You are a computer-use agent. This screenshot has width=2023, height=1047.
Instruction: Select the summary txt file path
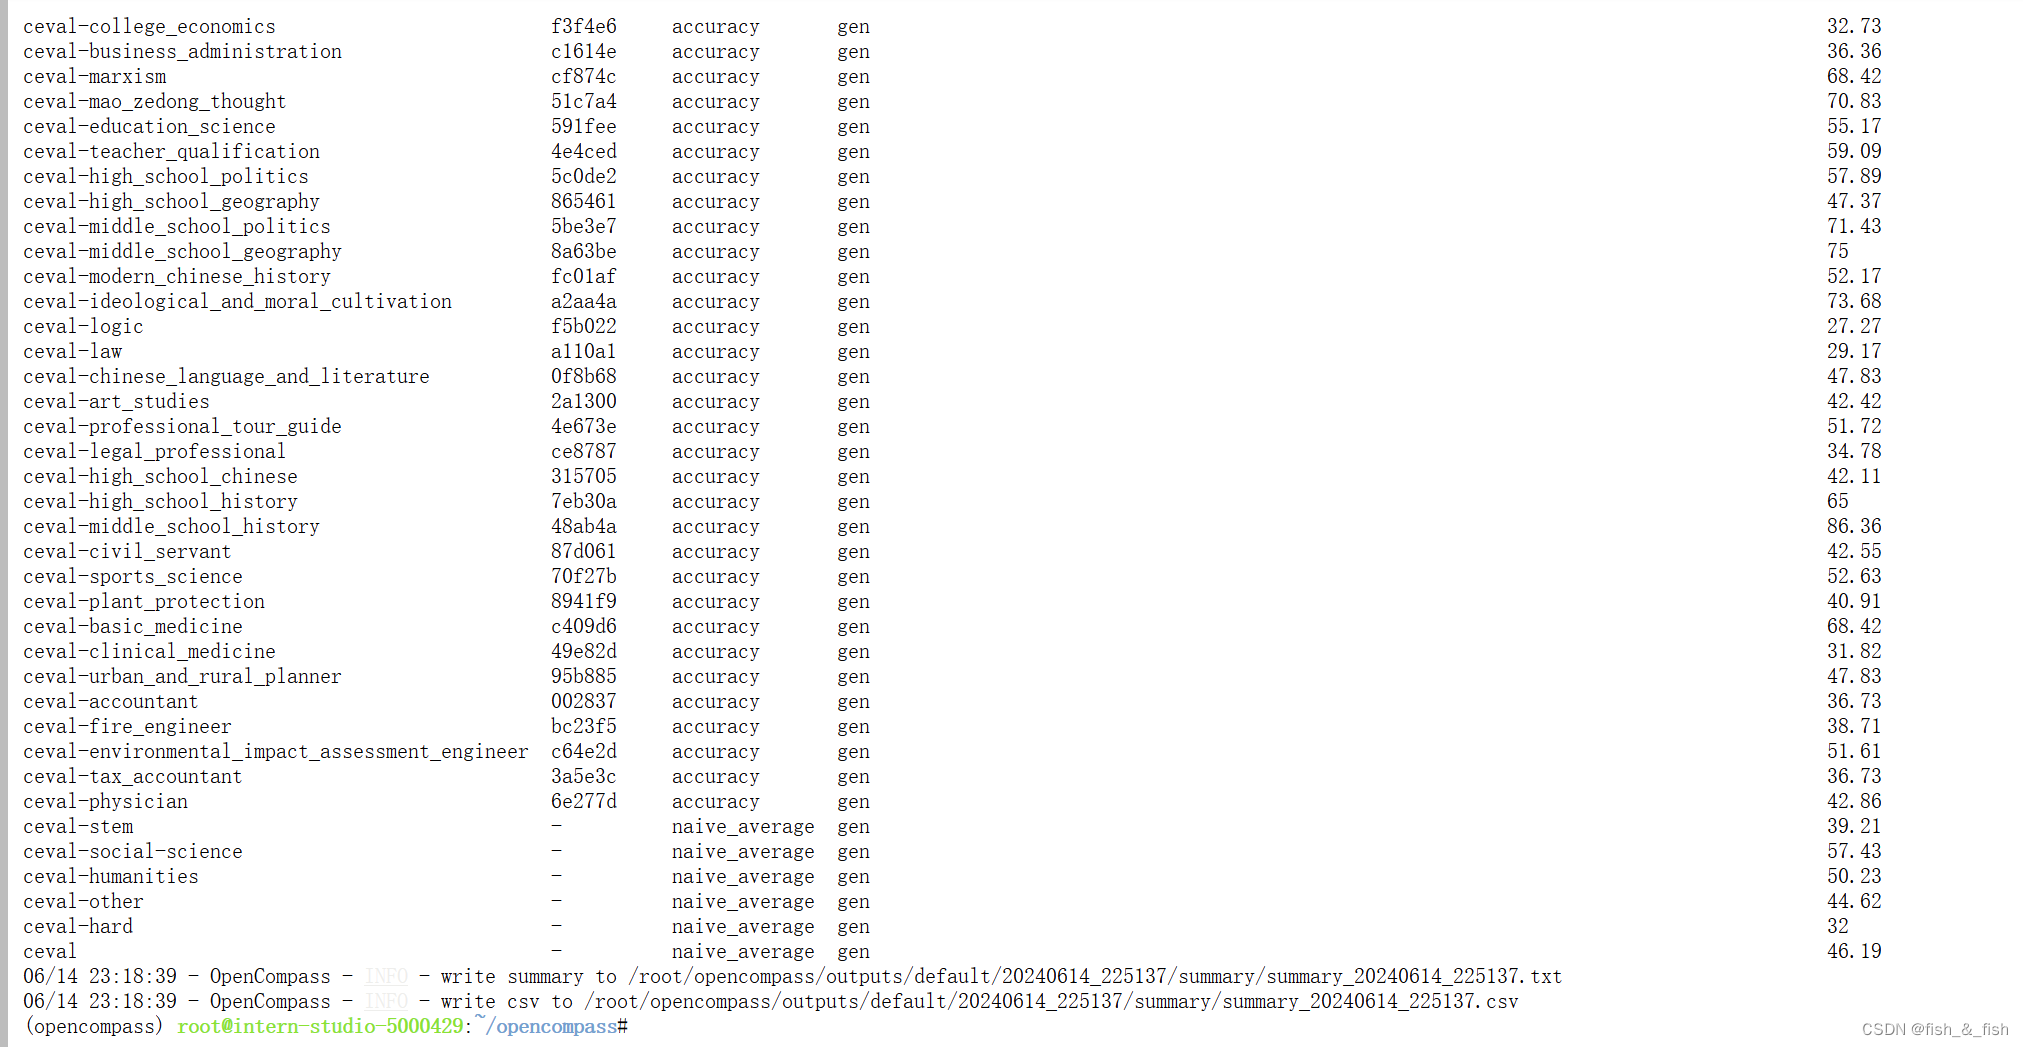(1095, 977)
